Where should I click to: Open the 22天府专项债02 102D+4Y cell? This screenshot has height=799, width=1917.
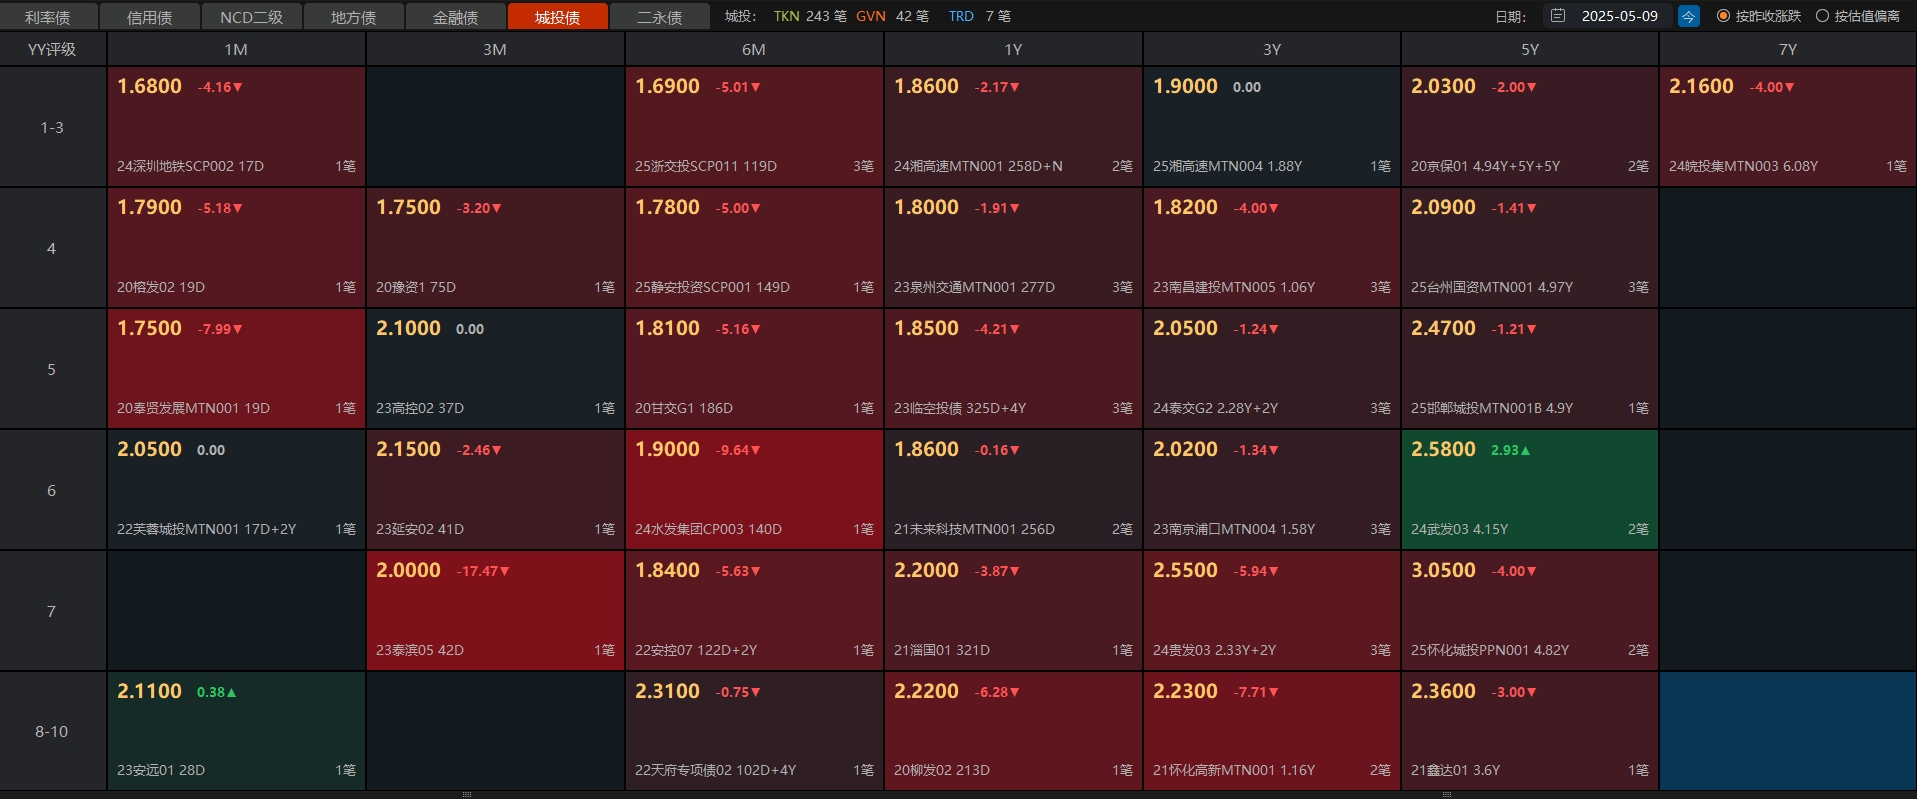754,731
